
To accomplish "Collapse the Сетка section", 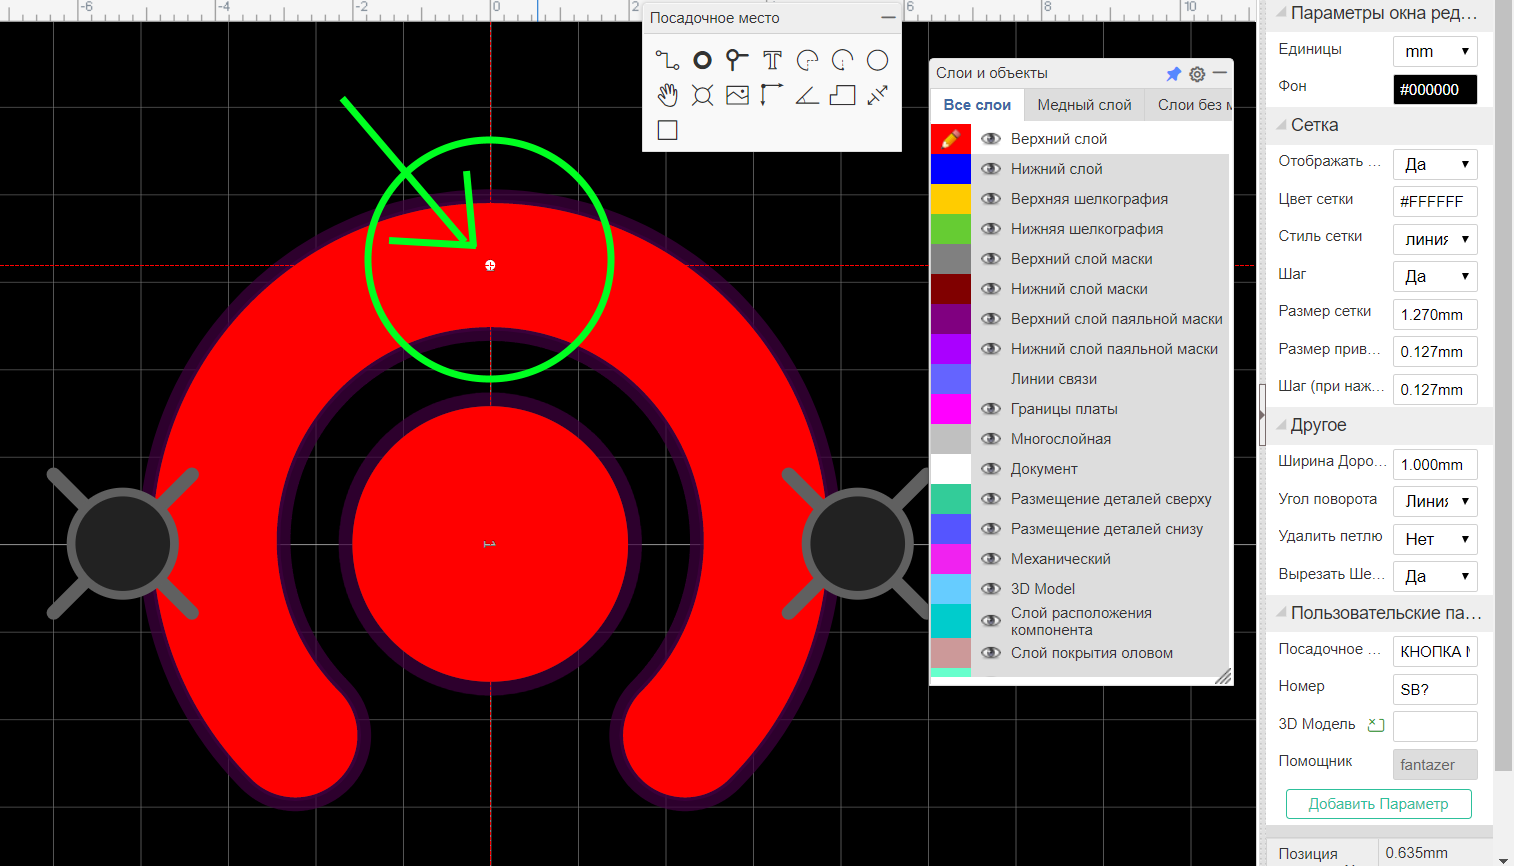I will pos(1281,125).
